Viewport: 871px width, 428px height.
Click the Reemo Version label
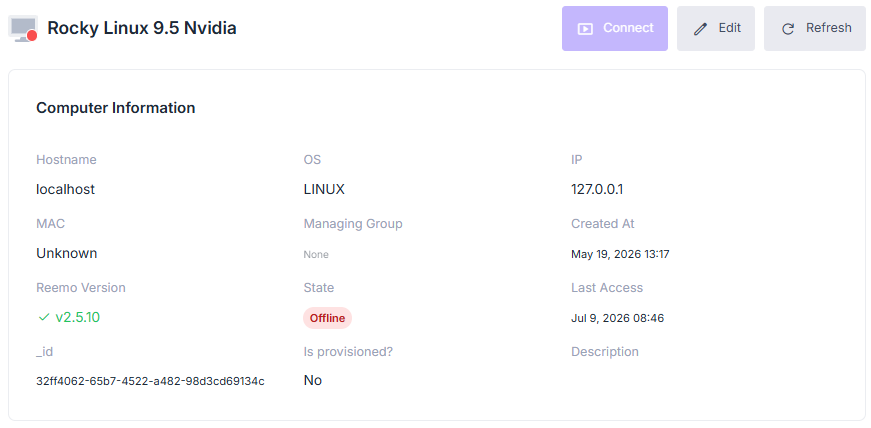81,288
